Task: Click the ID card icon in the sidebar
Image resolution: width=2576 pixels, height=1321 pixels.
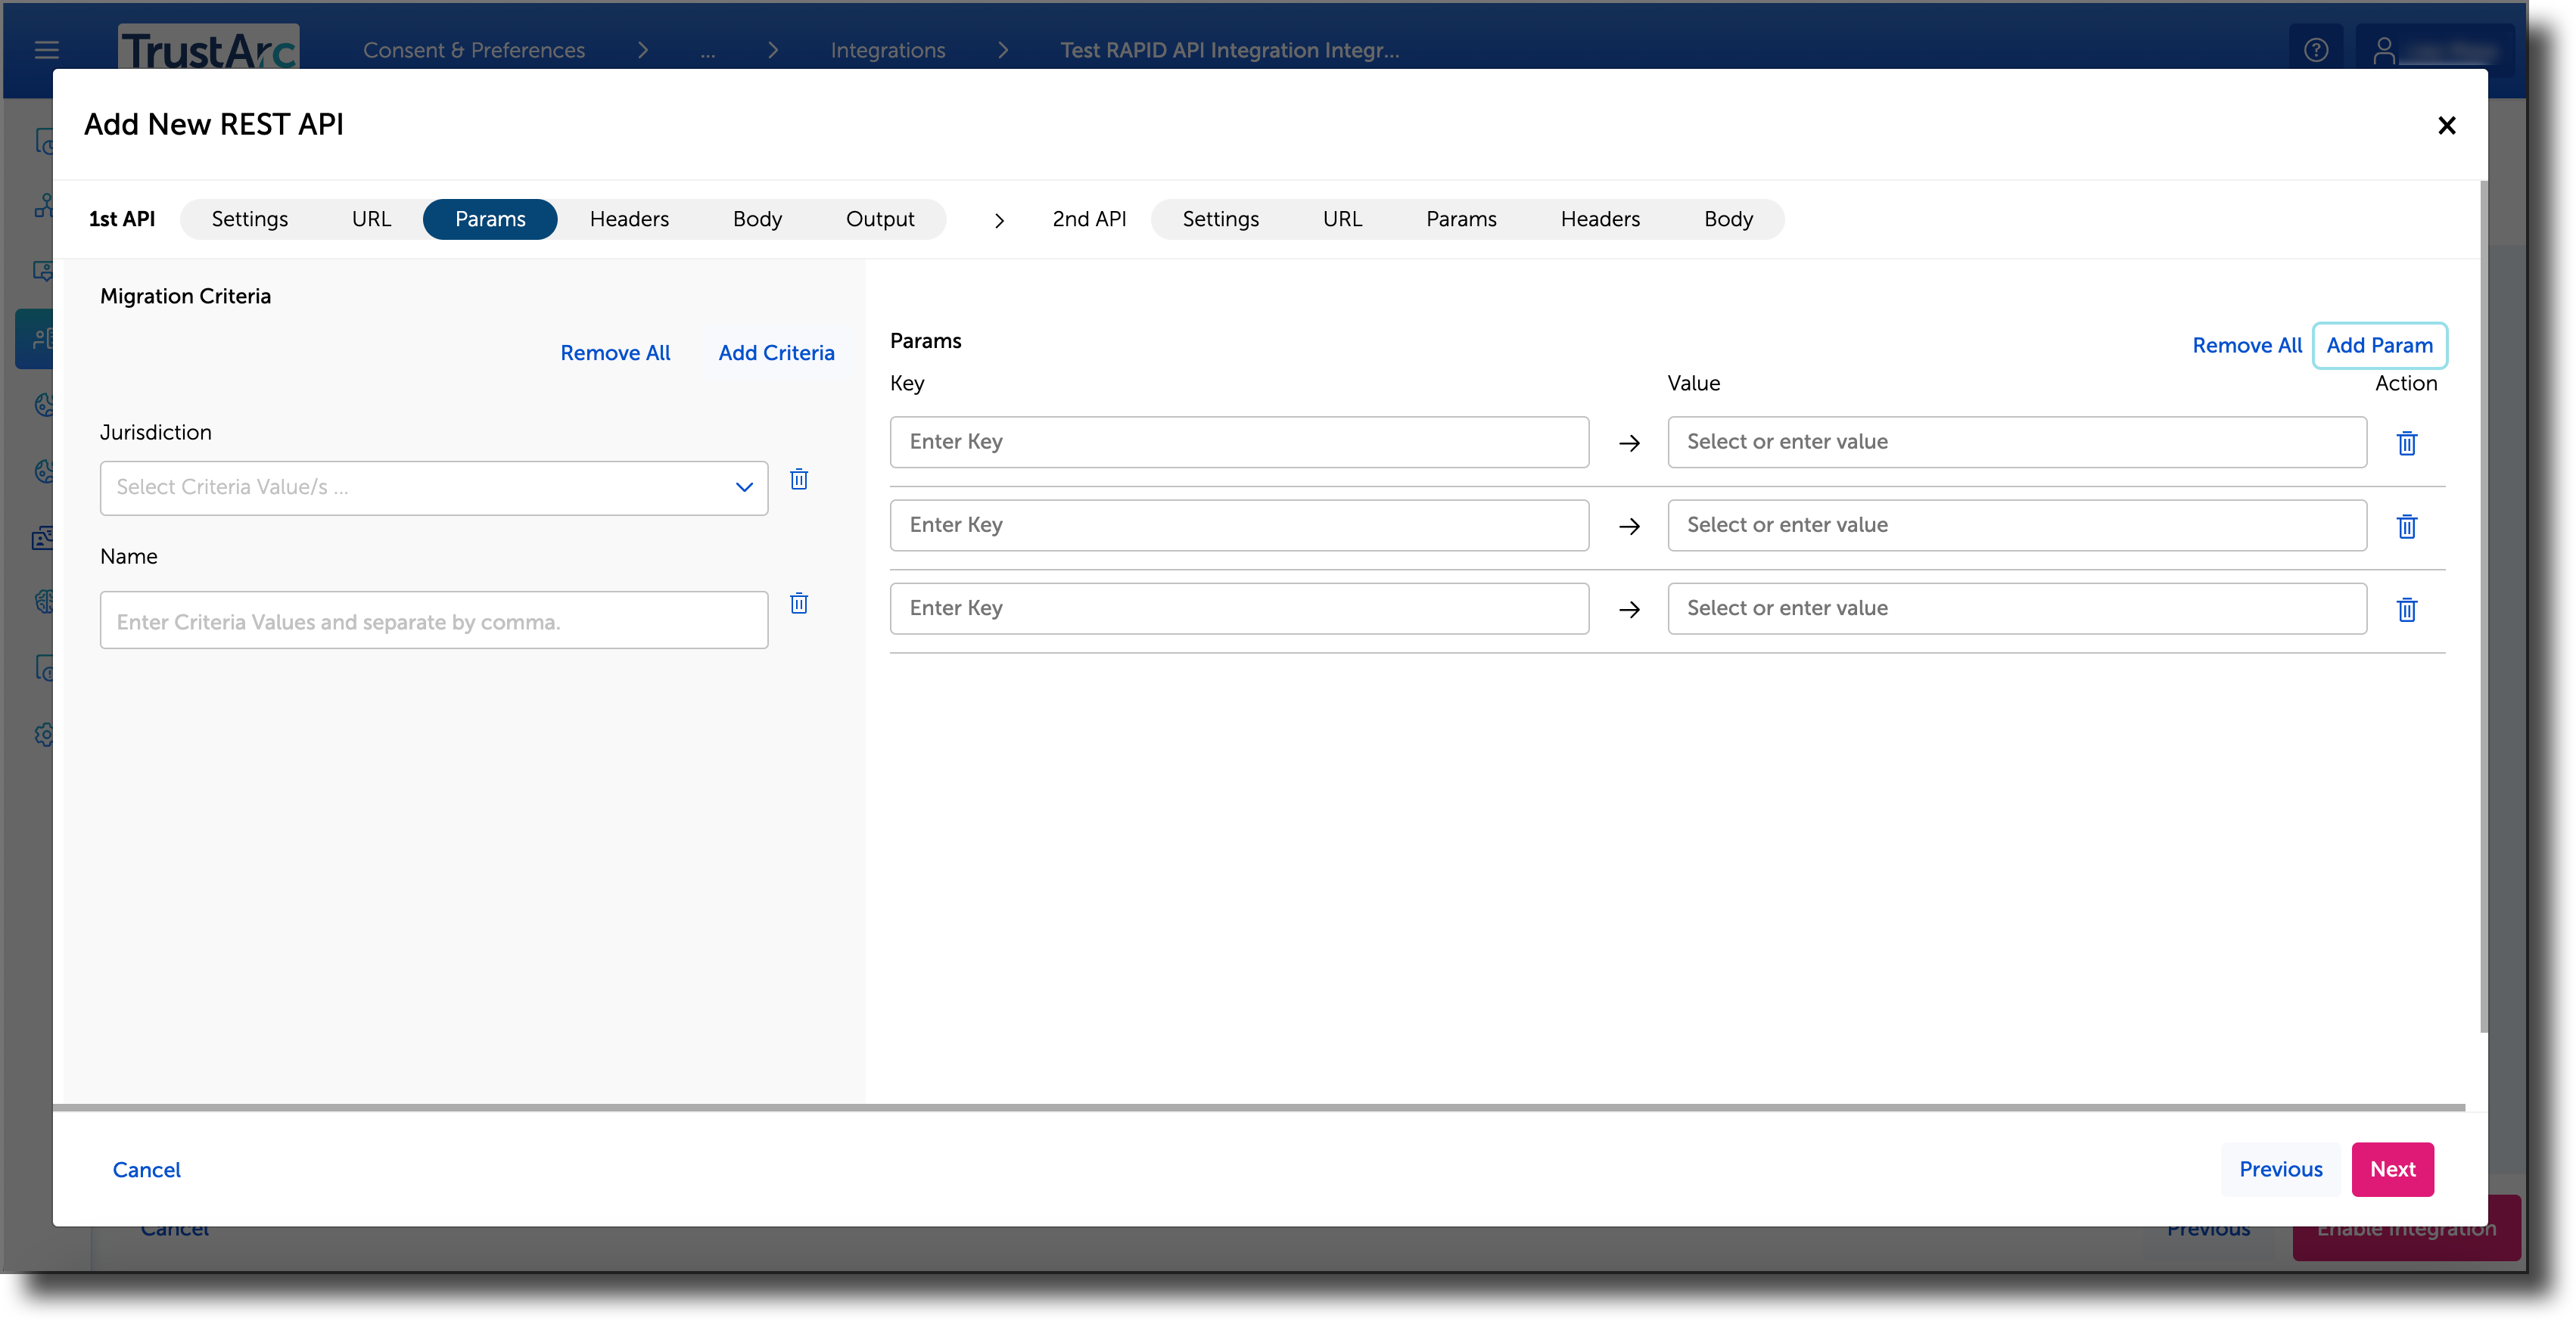Action: tap(45, 537)
